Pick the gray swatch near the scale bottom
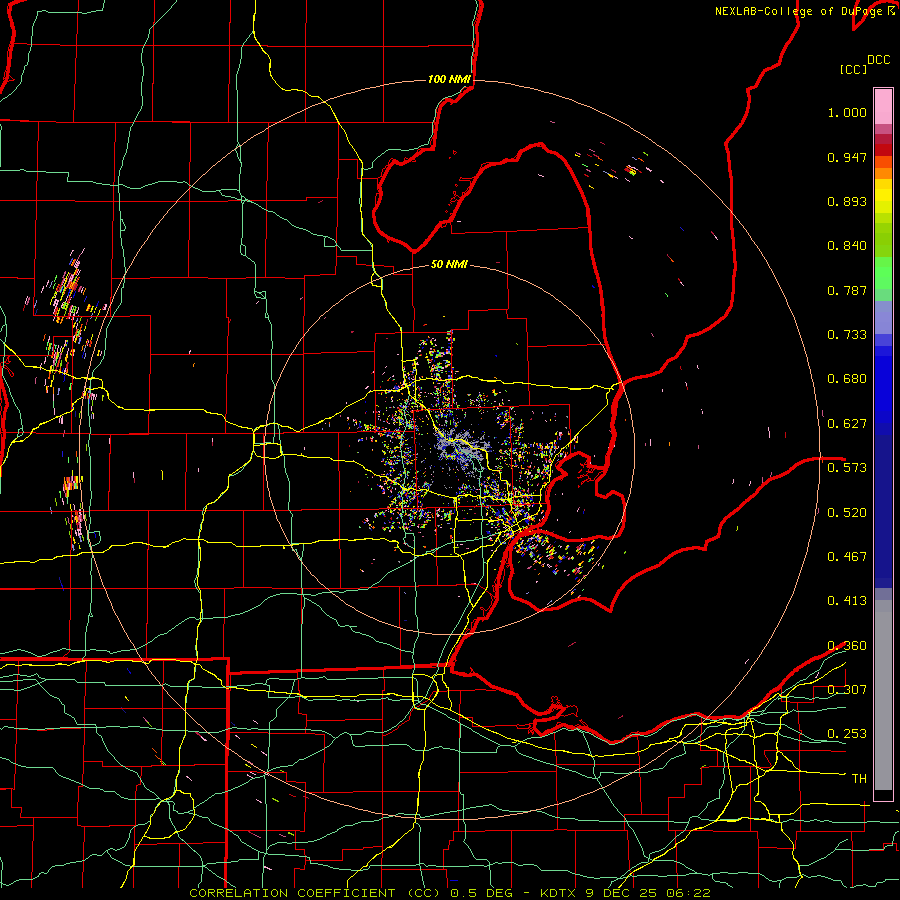The image size is (900, 900). (x=883, y=695)
